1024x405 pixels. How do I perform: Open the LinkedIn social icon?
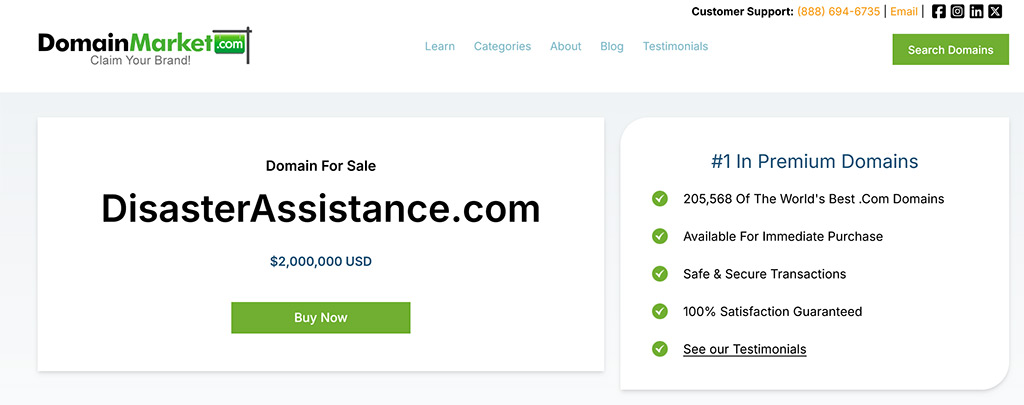click(x=977, y=12)
